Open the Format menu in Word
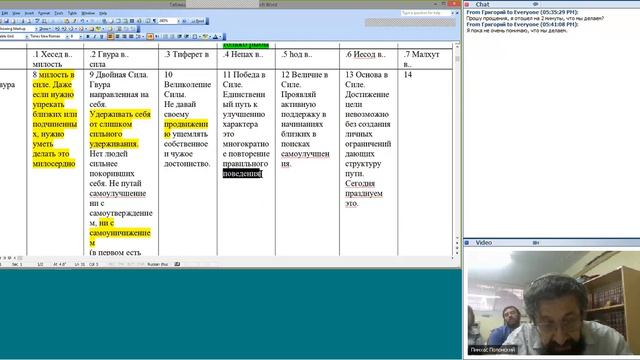This screenshot has width=640, height=360. point(44,13)
